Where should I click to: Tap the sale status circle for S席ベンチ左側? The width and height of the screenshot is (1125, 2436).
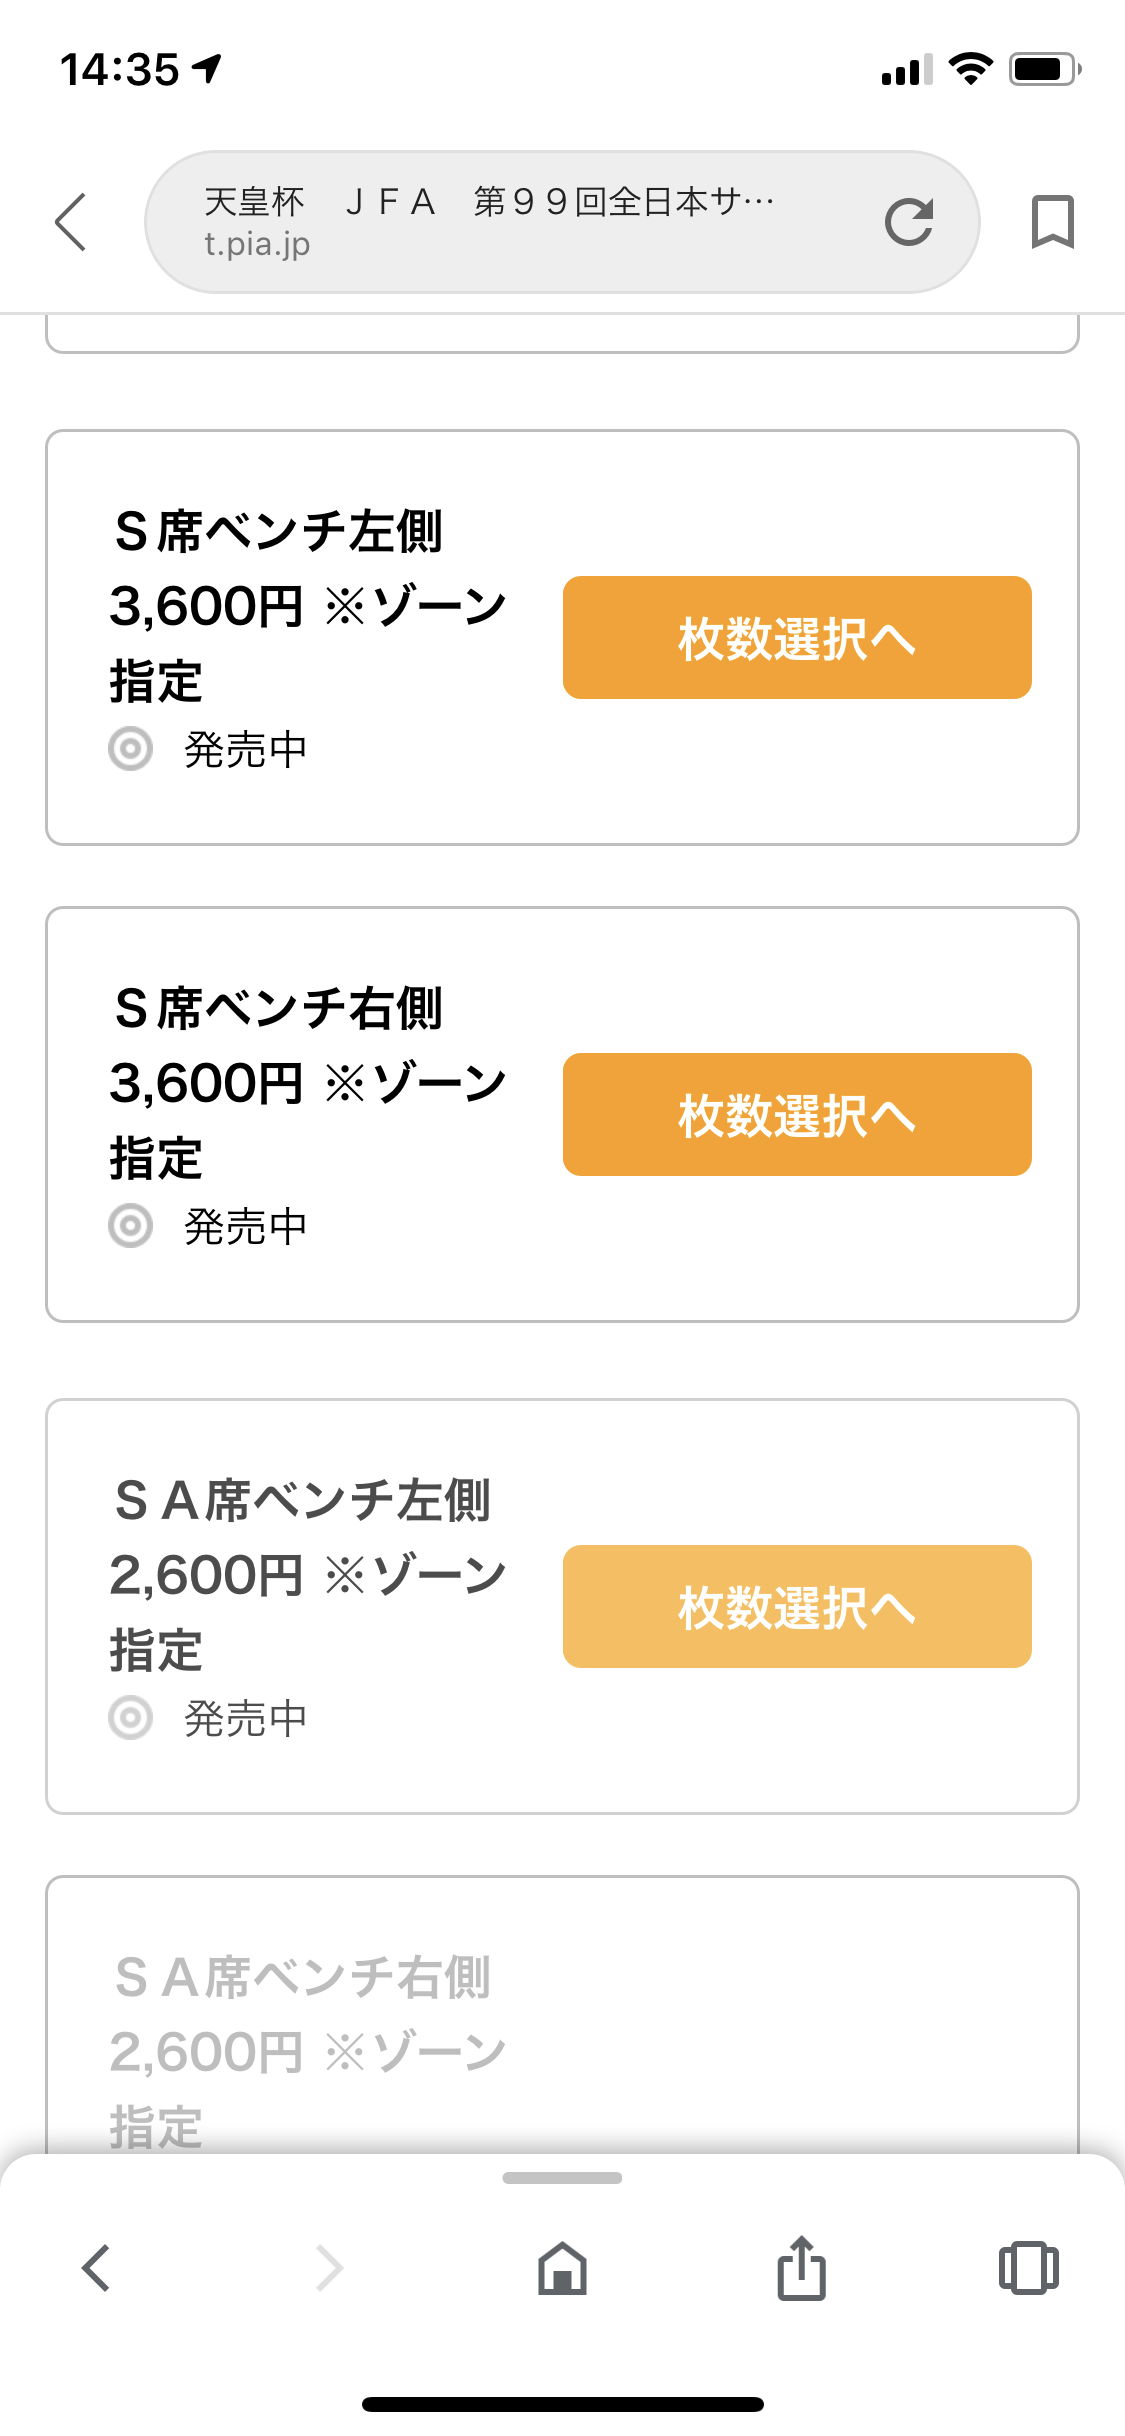[131, 749]
